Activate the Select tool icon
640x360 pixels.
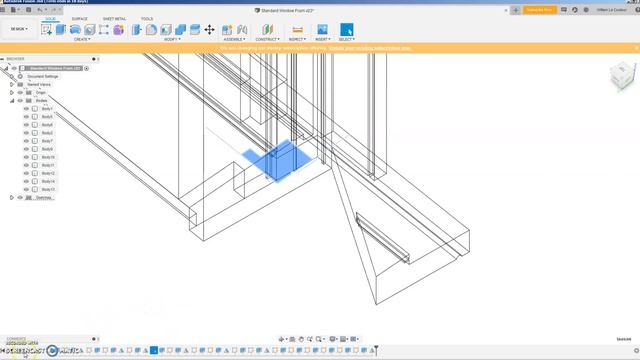coord(347,29)
